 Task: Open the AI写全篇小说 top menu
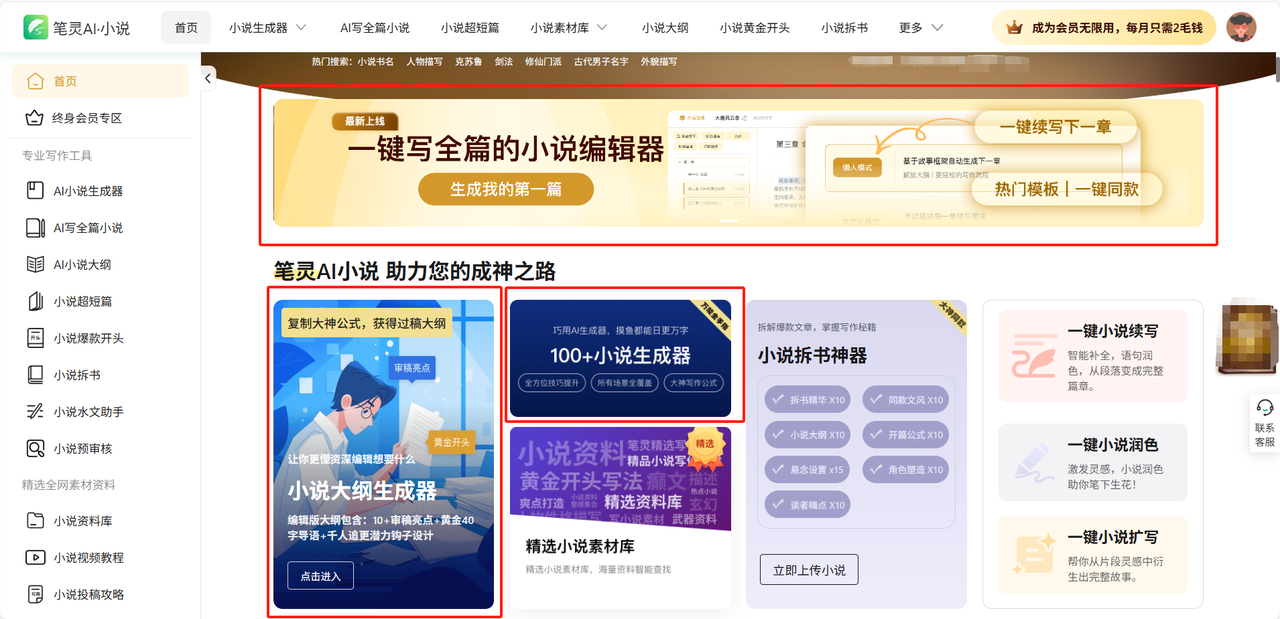coord(375,28)
